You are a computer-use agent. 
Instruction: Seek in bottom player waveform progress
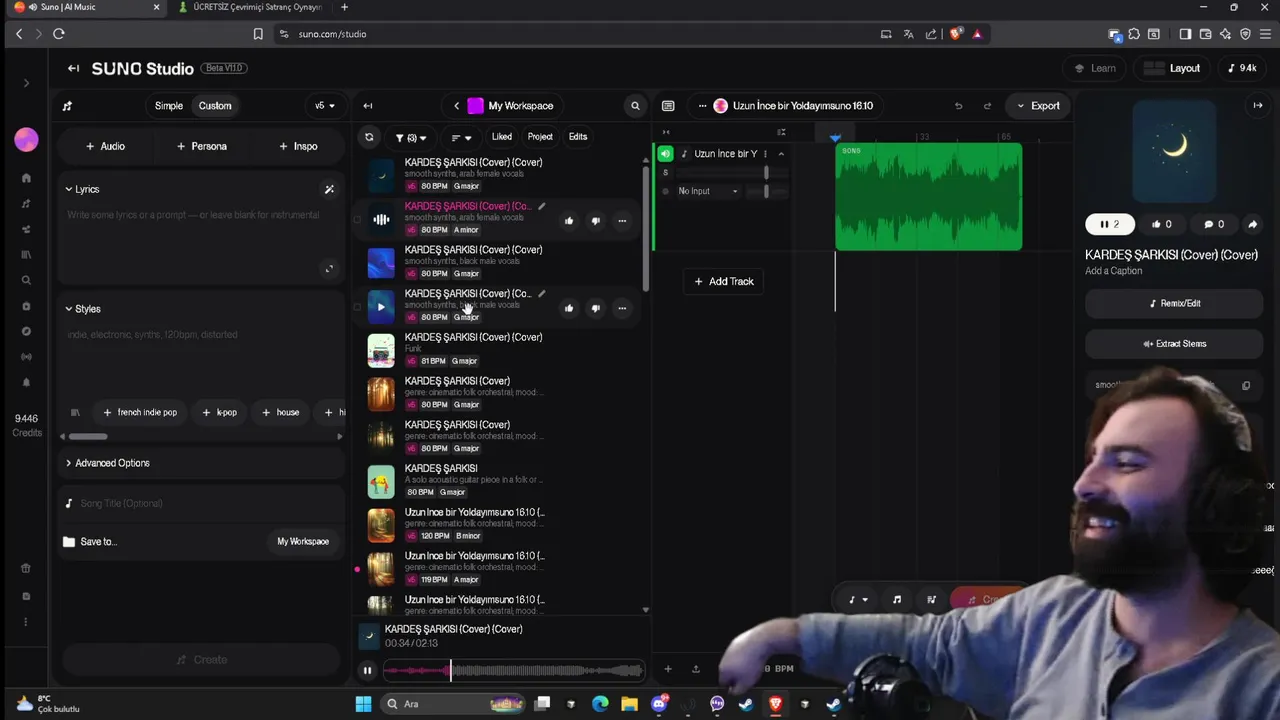513,671
